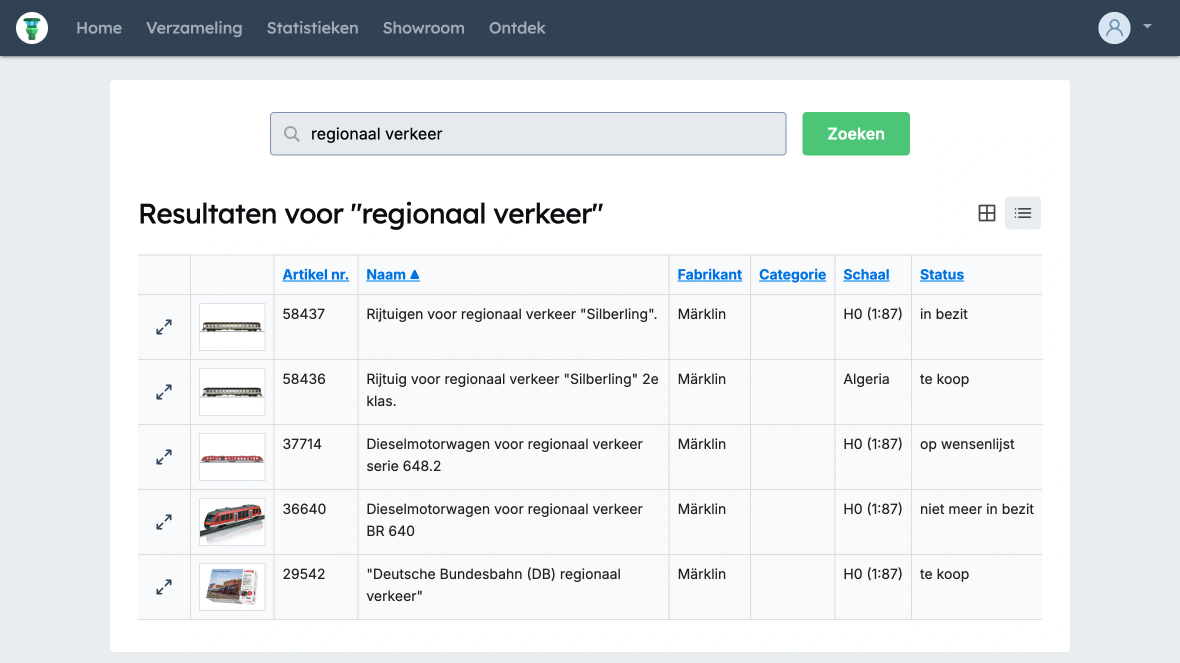
Task: Sort the table by Status column
Action: point(941,275)
